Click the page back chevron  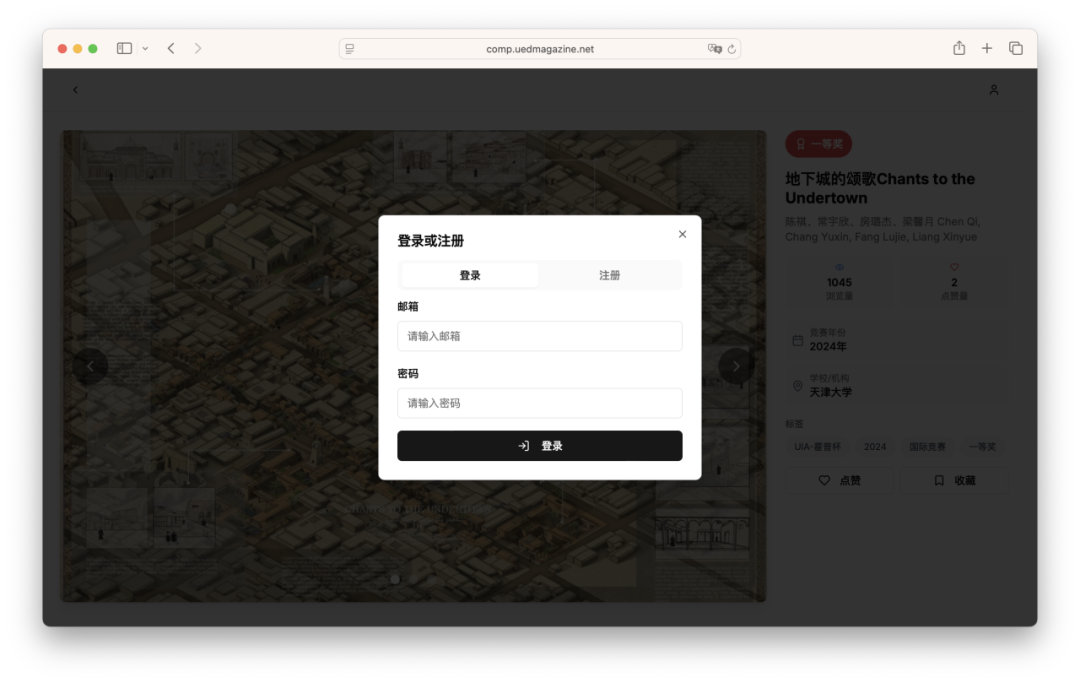75,90
